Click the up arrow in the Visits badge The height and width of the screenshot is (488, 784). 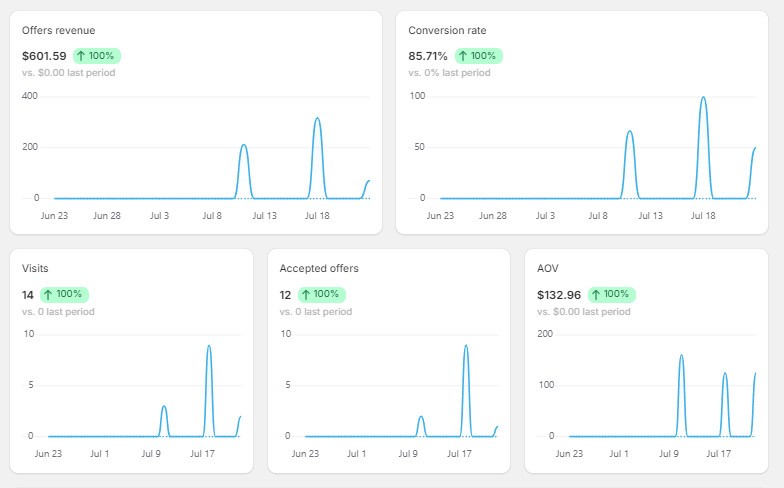48,295
